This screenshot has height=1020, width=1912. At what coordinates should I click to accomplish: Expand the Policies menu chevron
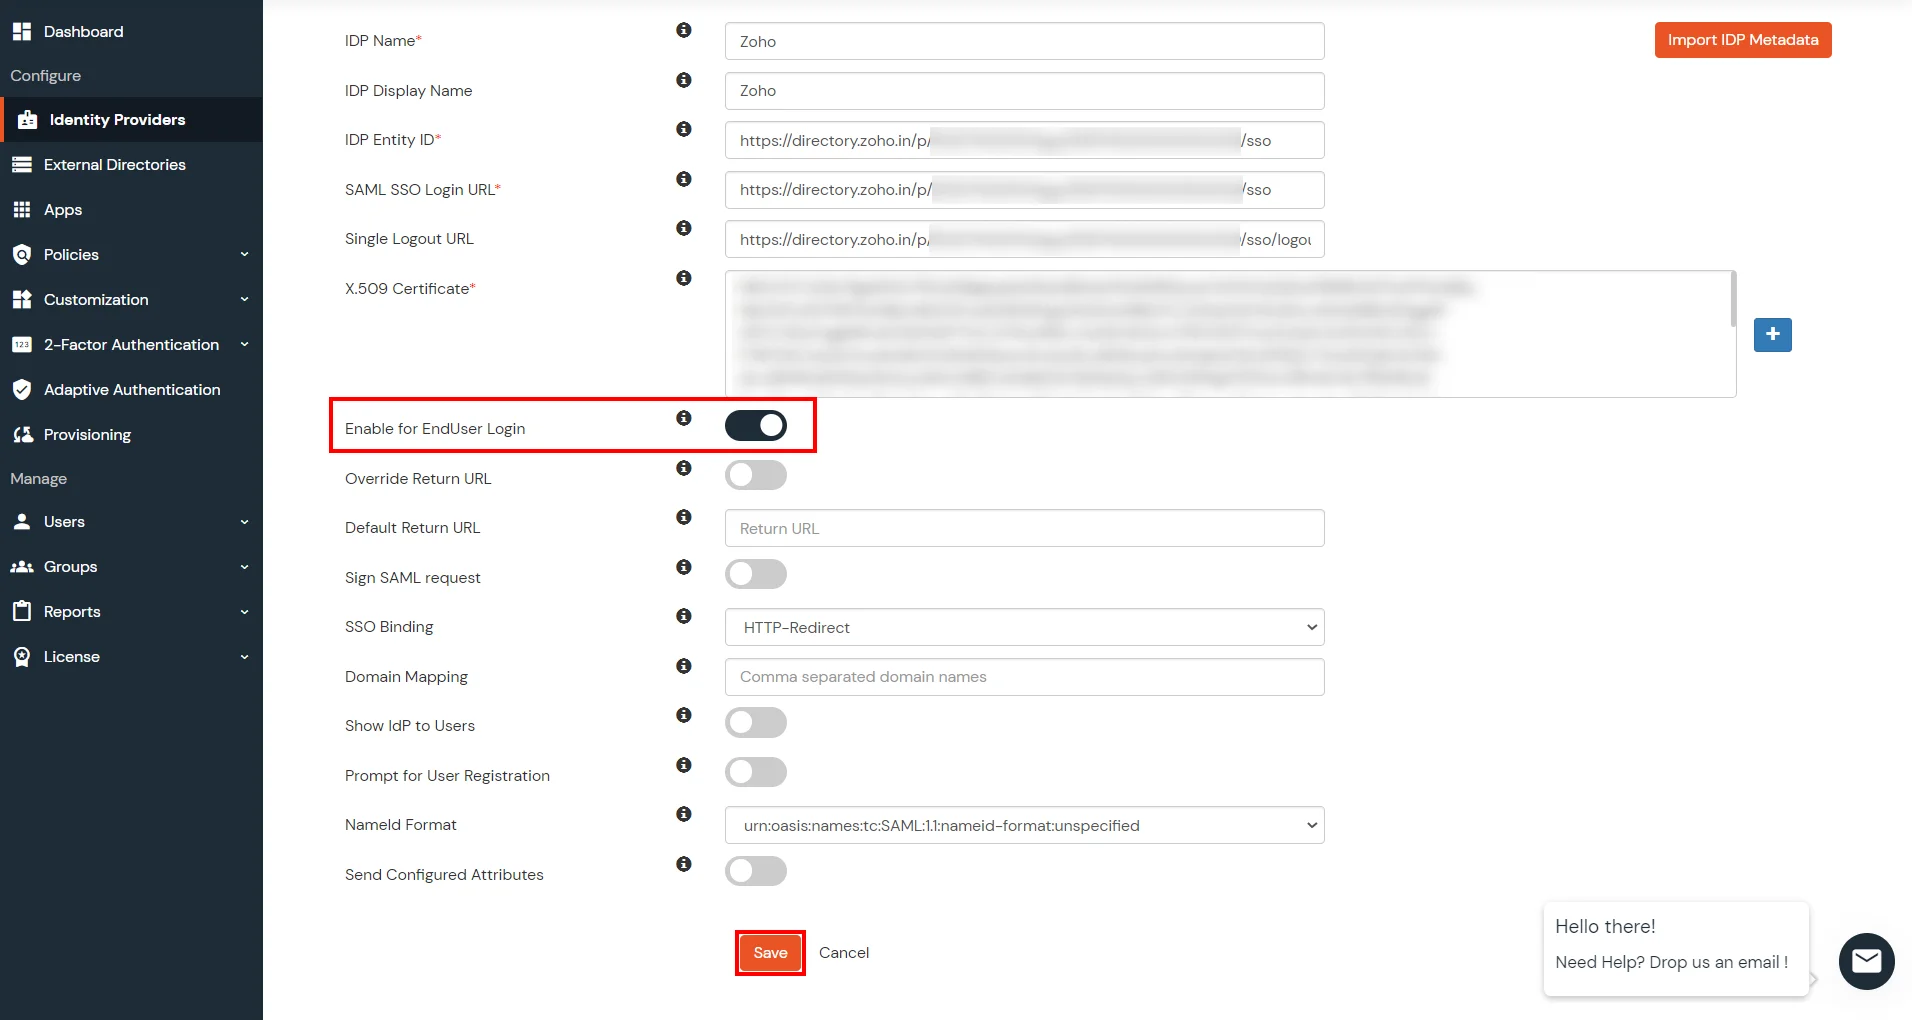tap(244, 255)
